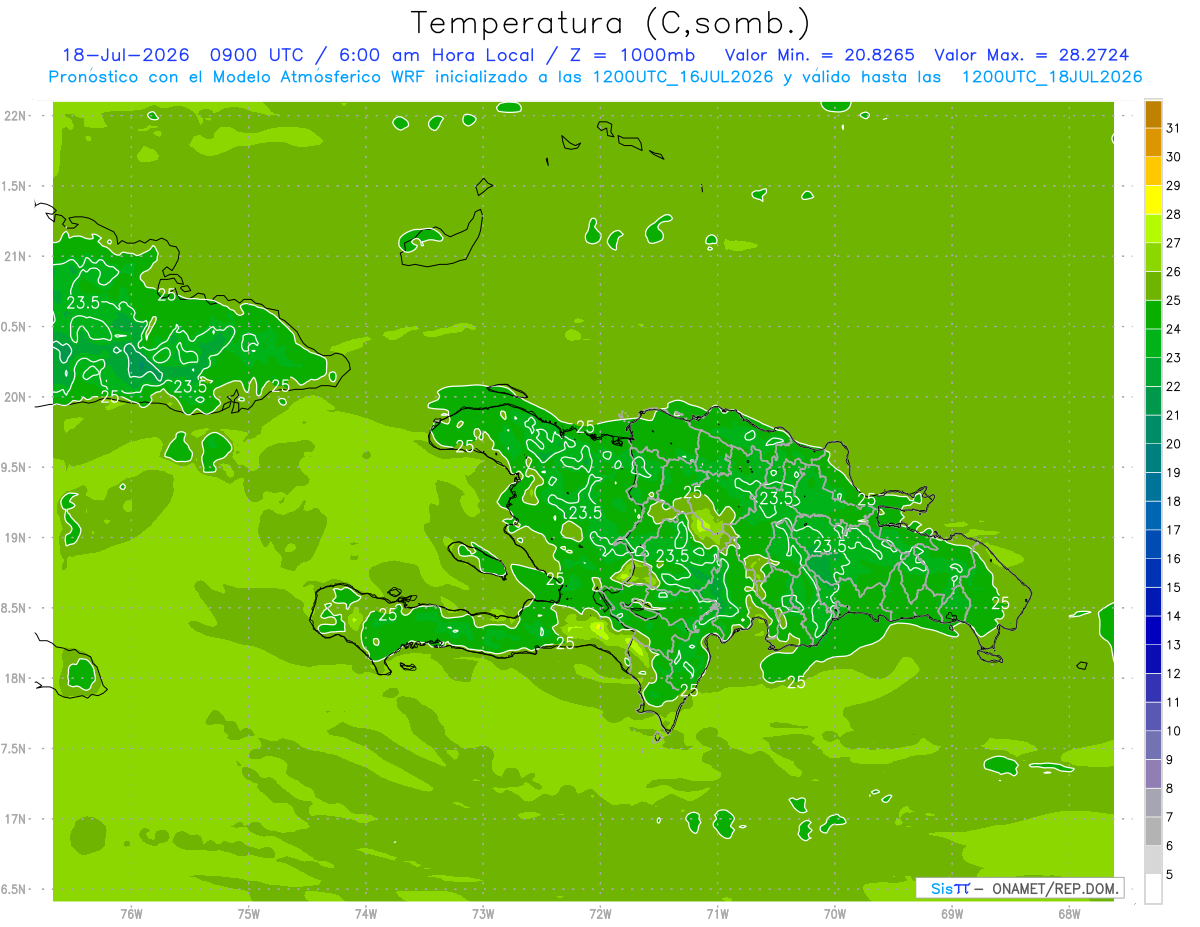Pick the colorbar swatch between 26 and 27

[x=1153, y=258]
